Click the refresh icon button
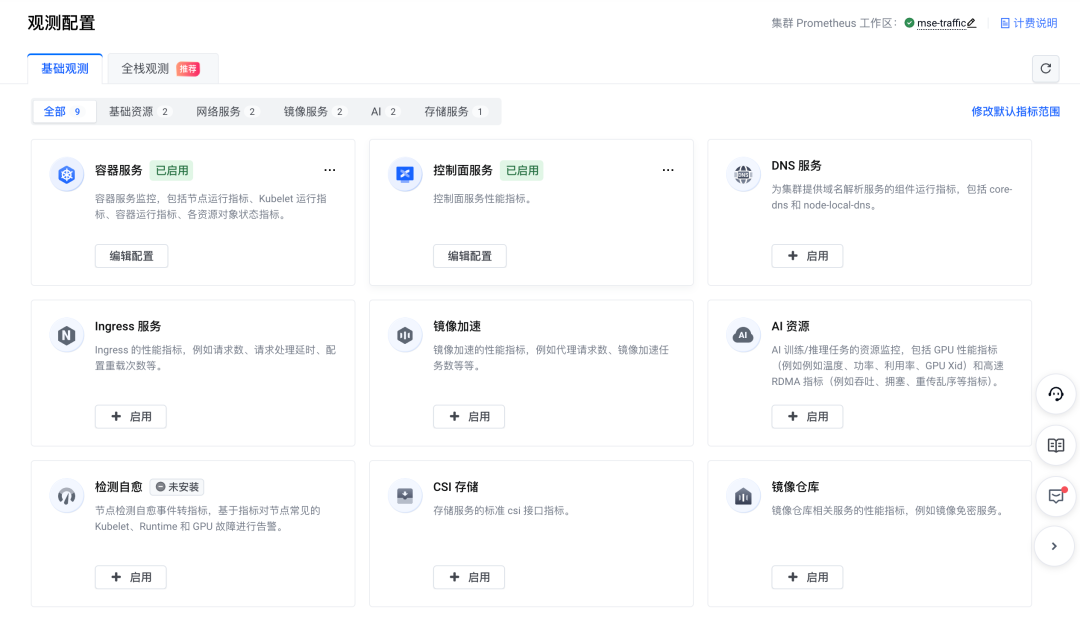This screenshot has height=629, width=1080. coord(1045,68)
